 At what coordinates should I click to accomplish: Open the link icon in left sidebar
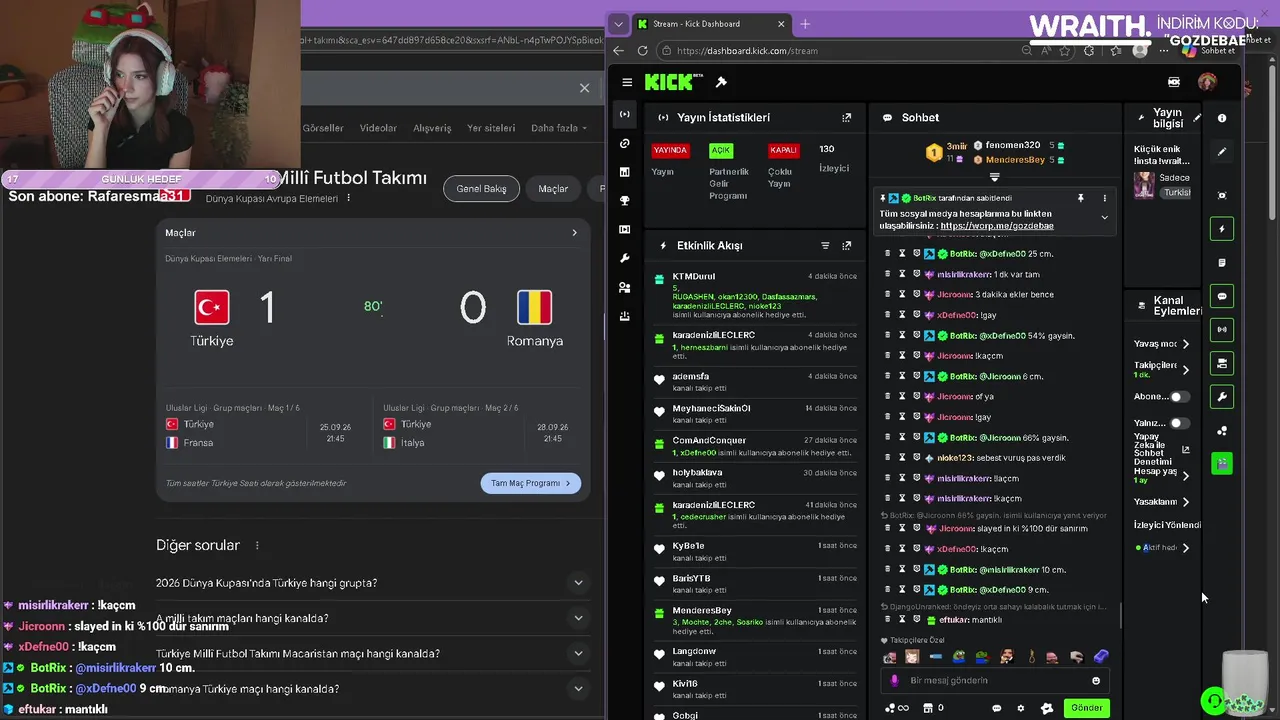(x=625, y=143)
